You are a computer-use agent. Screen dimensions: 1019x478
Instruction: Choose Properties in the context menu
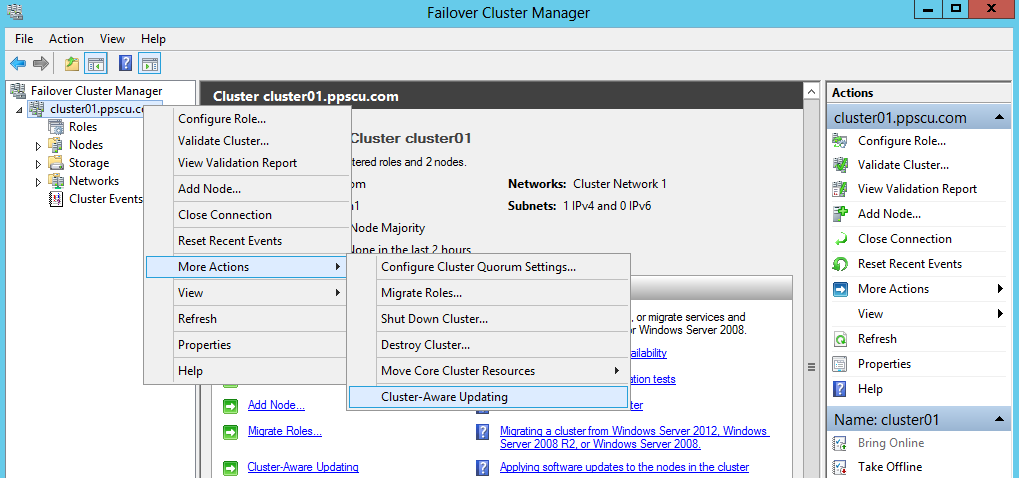click(x=246, y=345)
